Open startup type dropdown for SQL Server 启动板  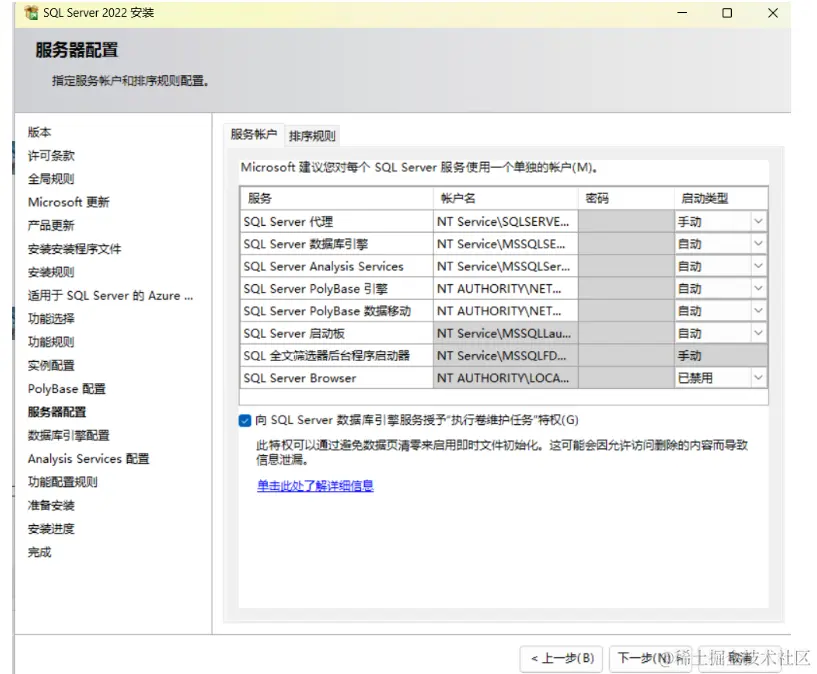click(758, 333)
